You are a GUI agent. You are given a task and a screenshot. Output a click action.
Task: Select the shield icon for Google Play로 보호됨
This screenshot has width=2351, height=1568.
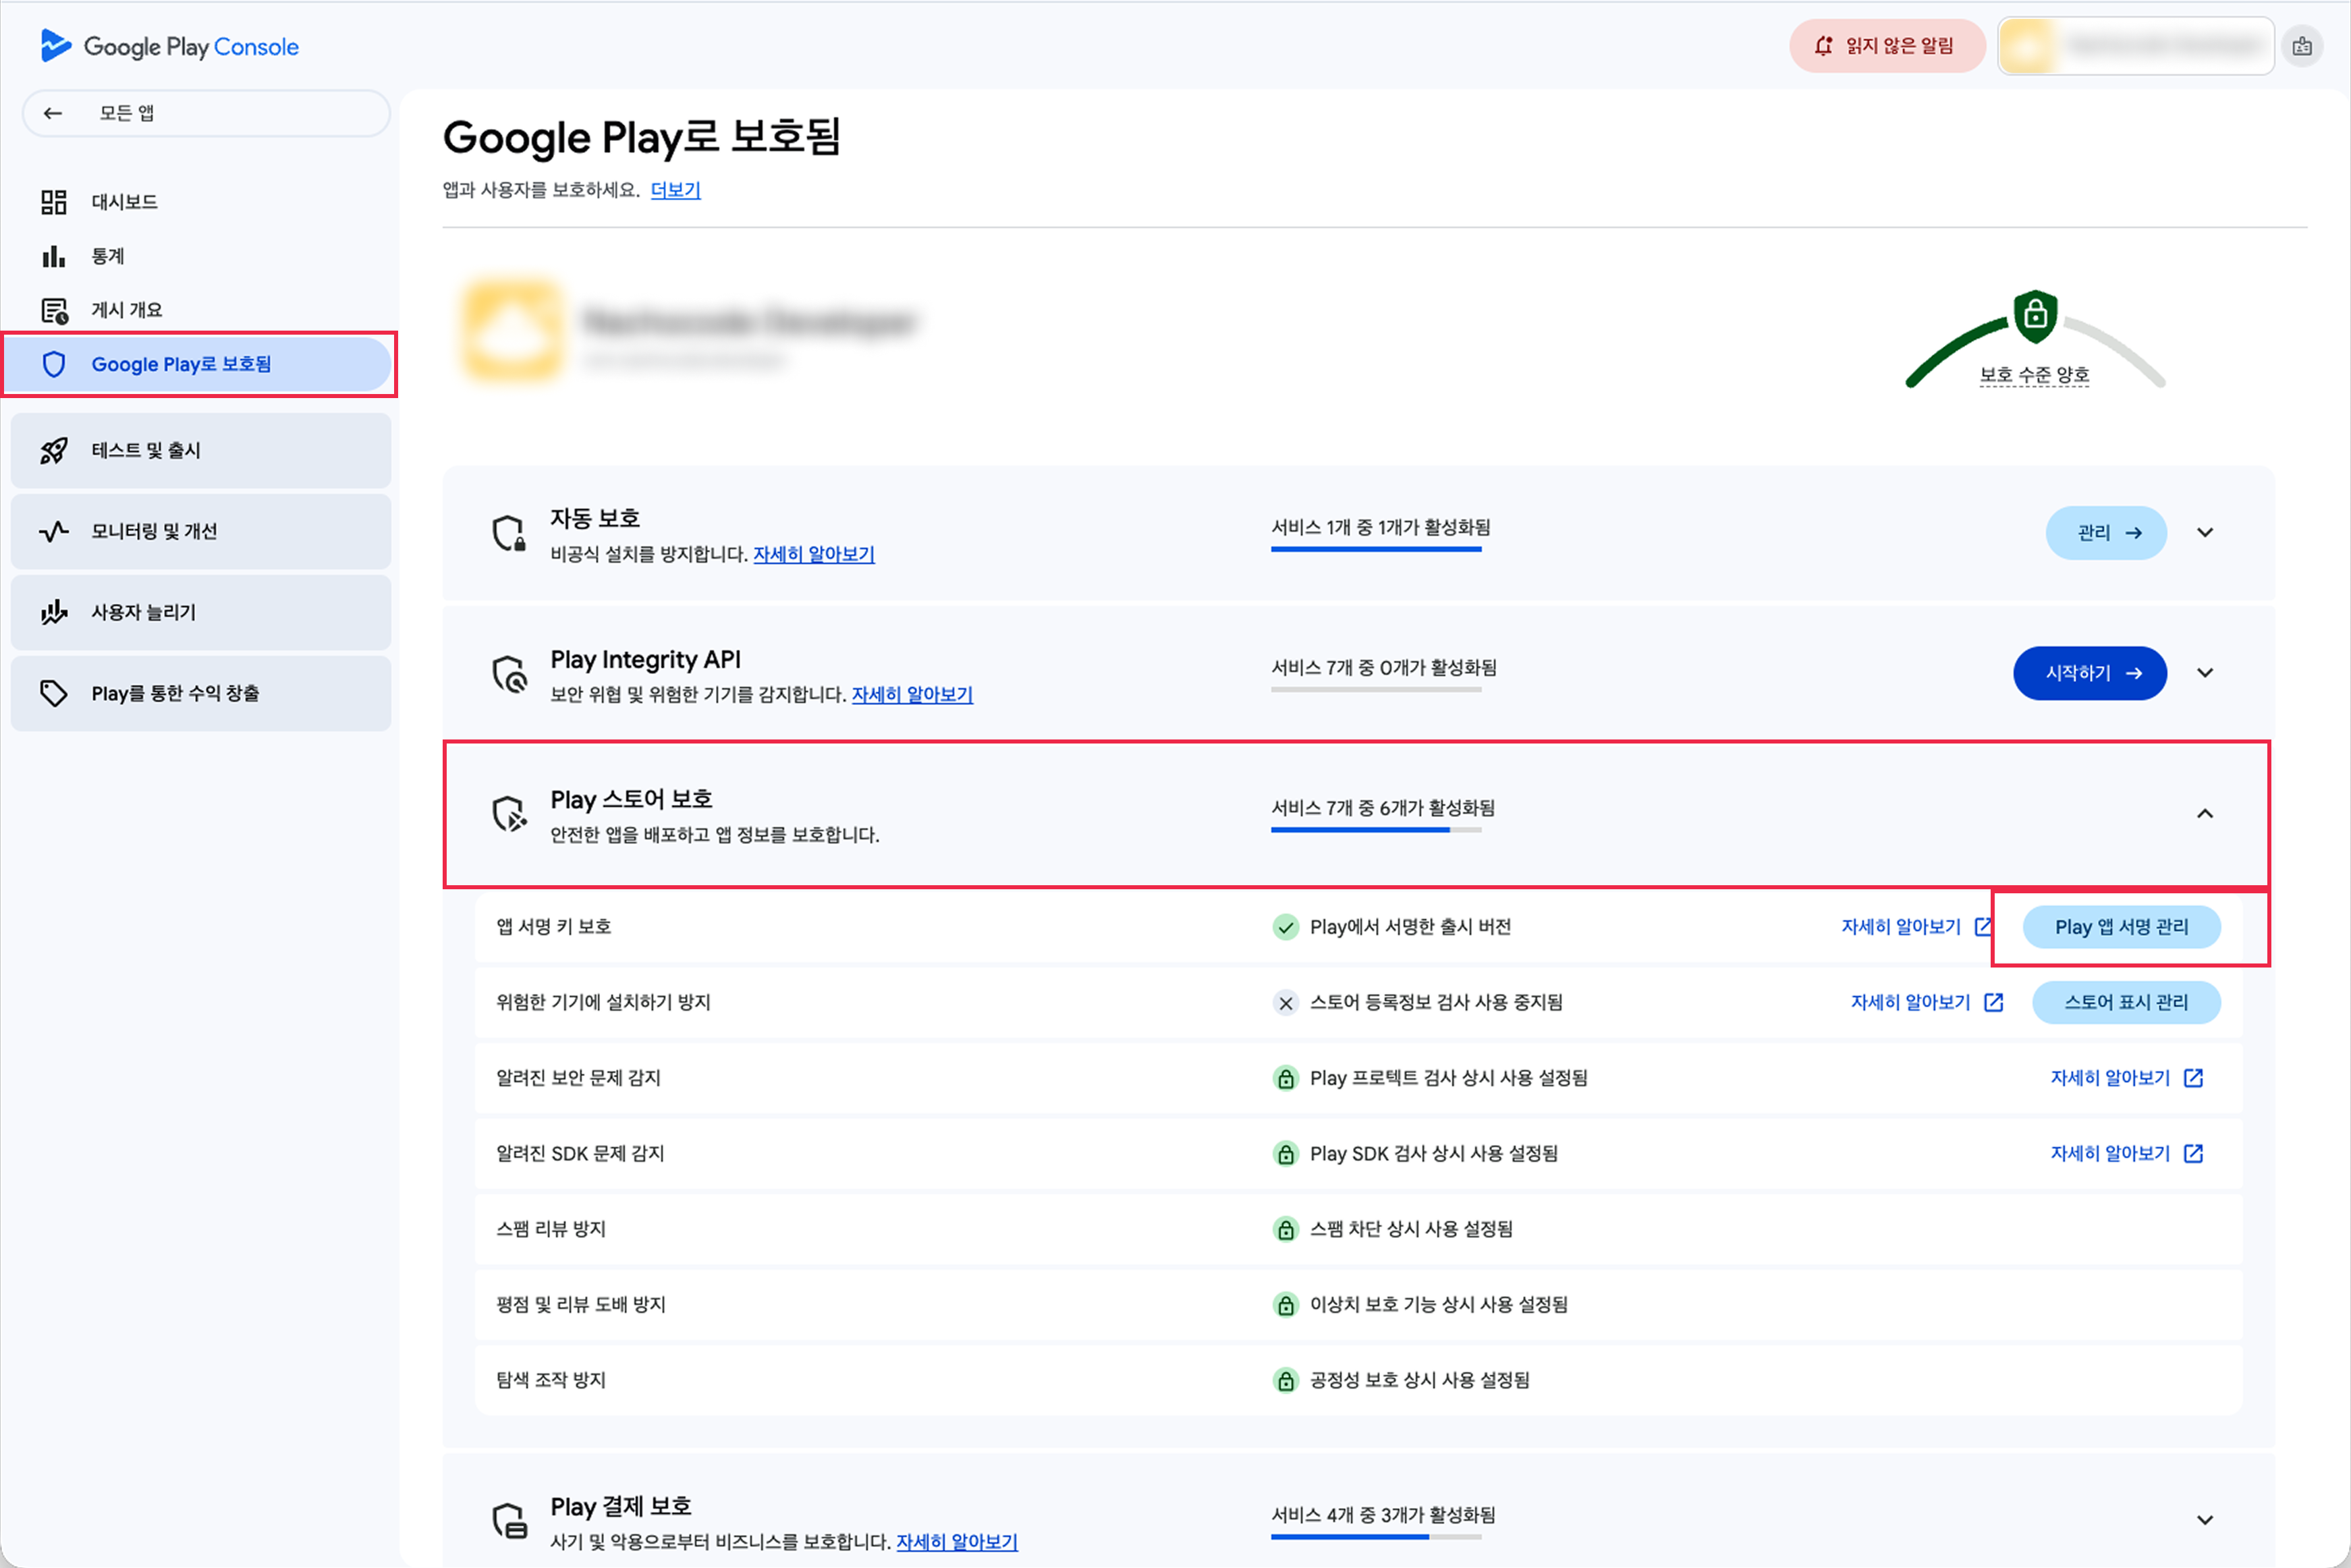click(x=54, y=364)
